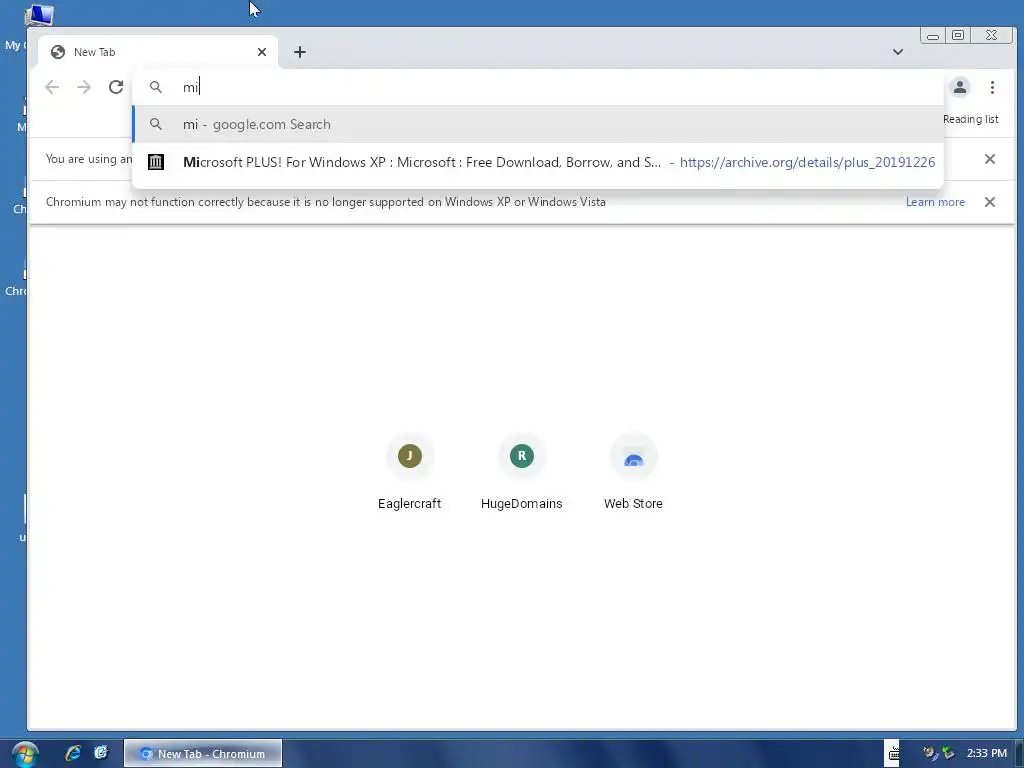Open a new tab with plus button

[300, 52]
